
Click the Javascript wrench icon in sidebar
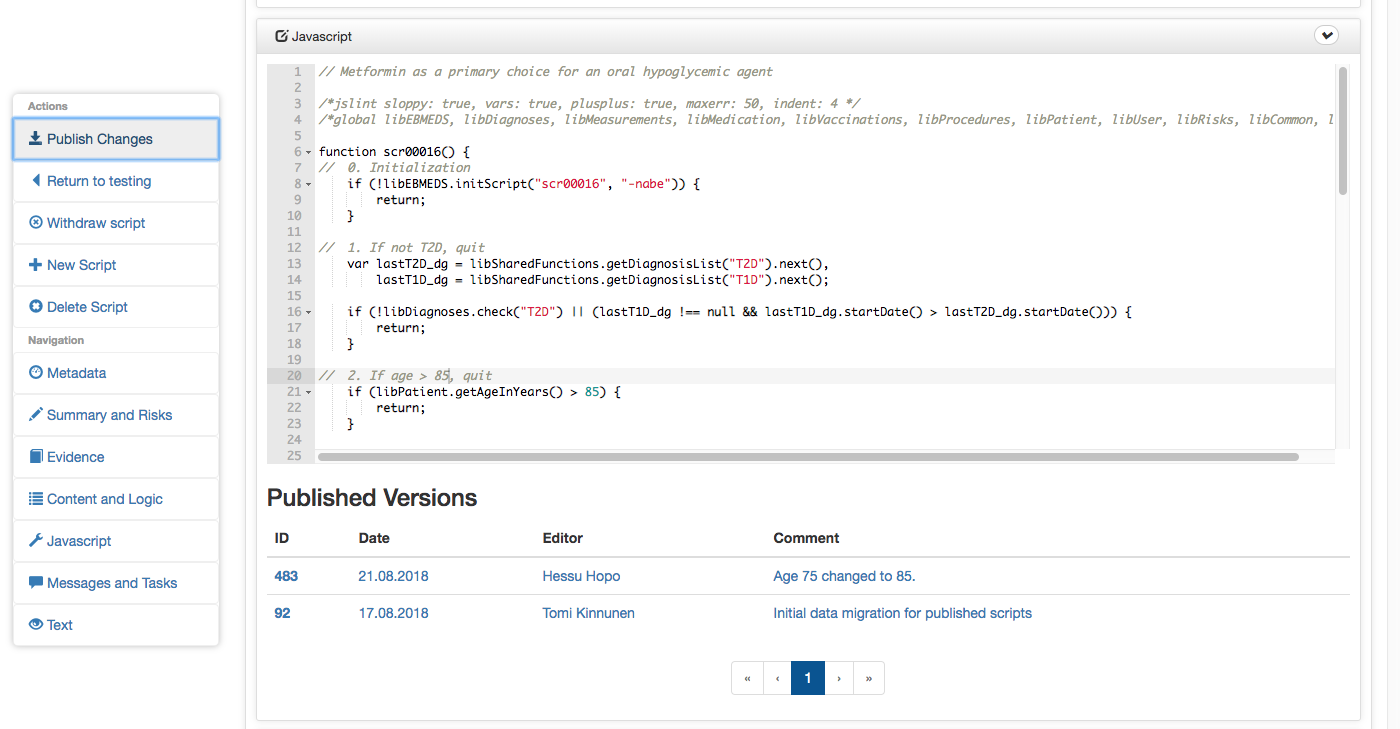36,541
